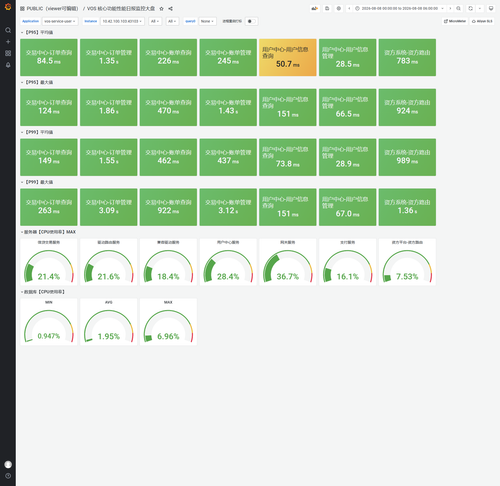Click the grid icon before PUBLIC breadcrumb
Viewport: 500px width, 486px height.
pos(22,9)
